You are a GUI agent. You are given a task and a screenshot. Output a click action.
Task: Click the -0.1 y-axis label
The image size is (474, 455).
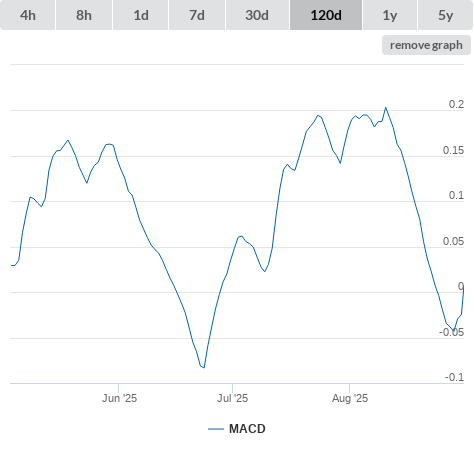pyautogui.click(x=454, y=377)
